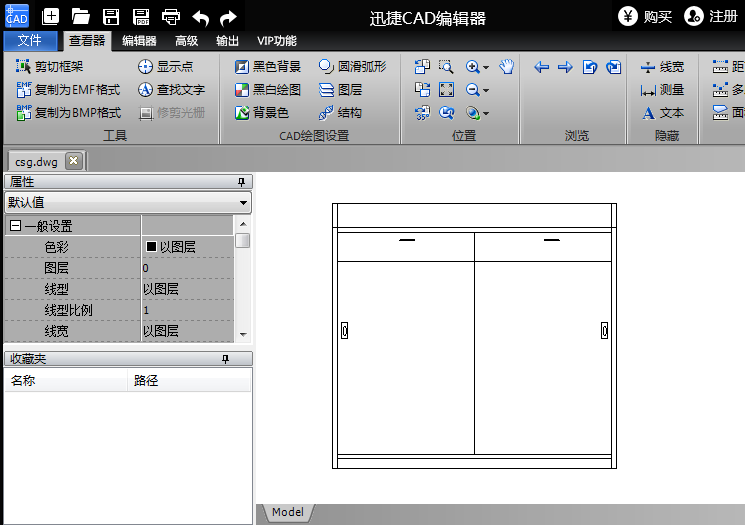Click the print icon in title bar
745x525 pixels.
(x=171, y=16)
